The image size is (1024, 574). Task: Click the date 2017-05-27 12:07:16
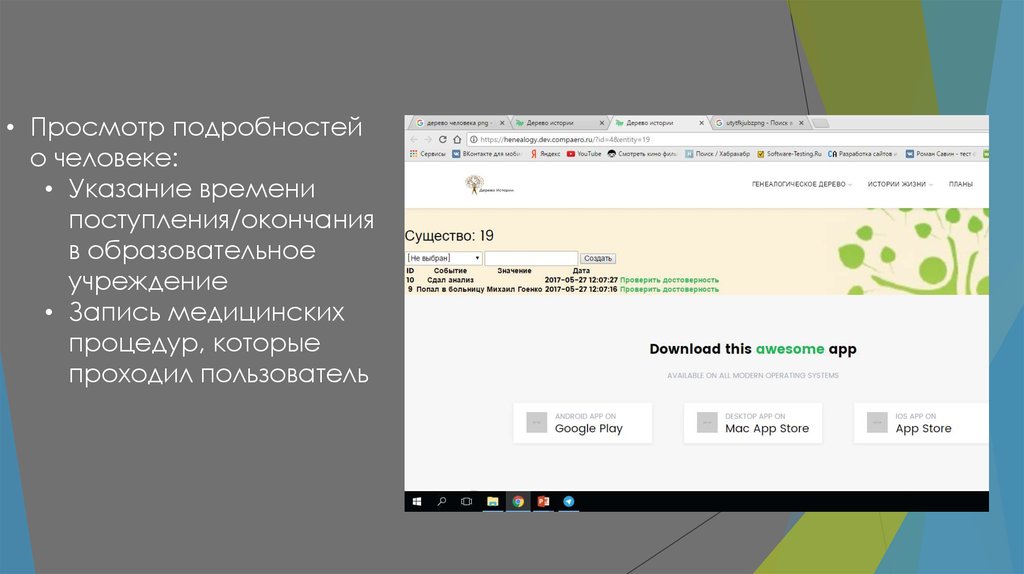tap(581, 289)
